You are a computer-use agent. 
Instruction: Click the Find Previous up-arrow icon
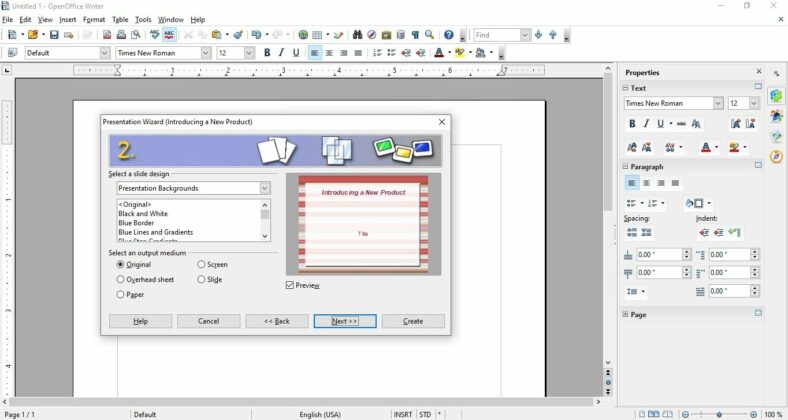(553, 35)
